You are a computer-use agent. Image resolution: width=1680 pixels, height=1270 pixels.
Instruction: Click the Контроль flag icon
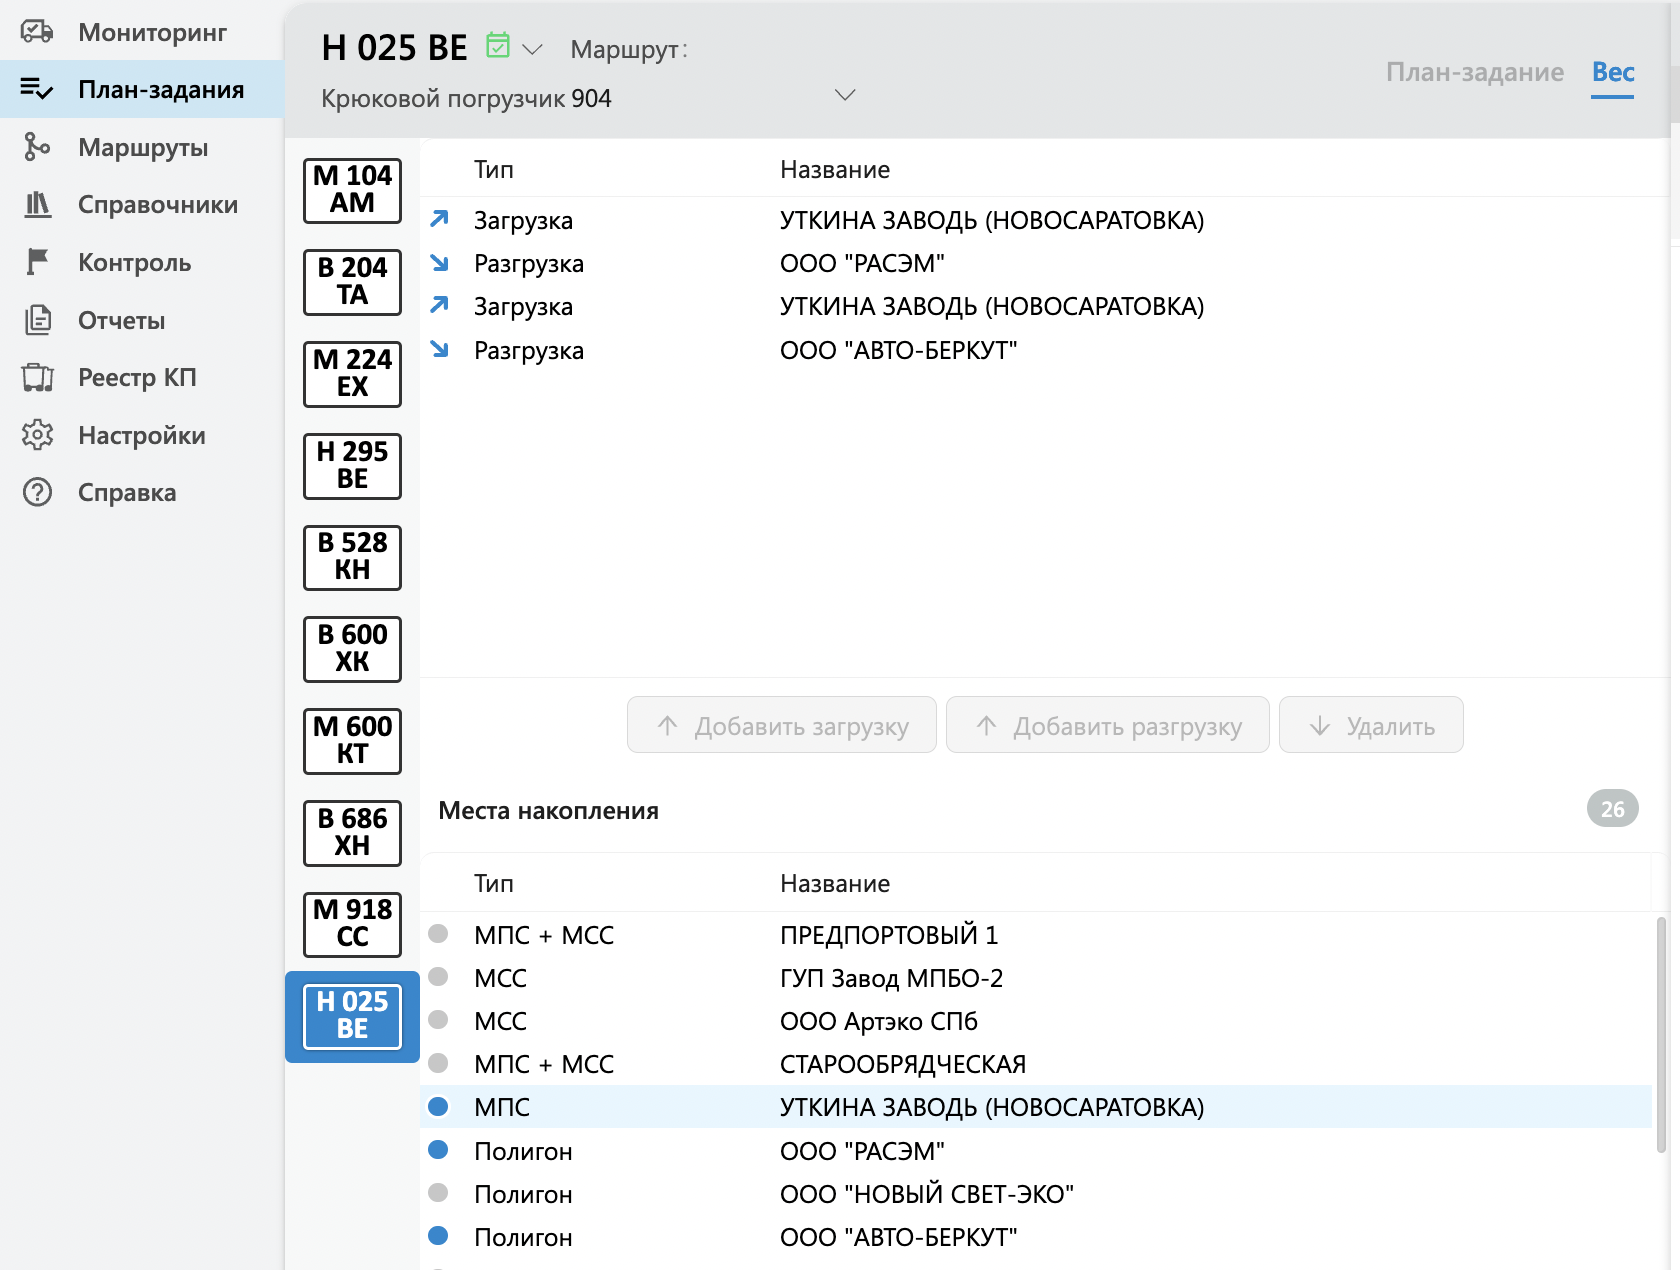(37, 262)
